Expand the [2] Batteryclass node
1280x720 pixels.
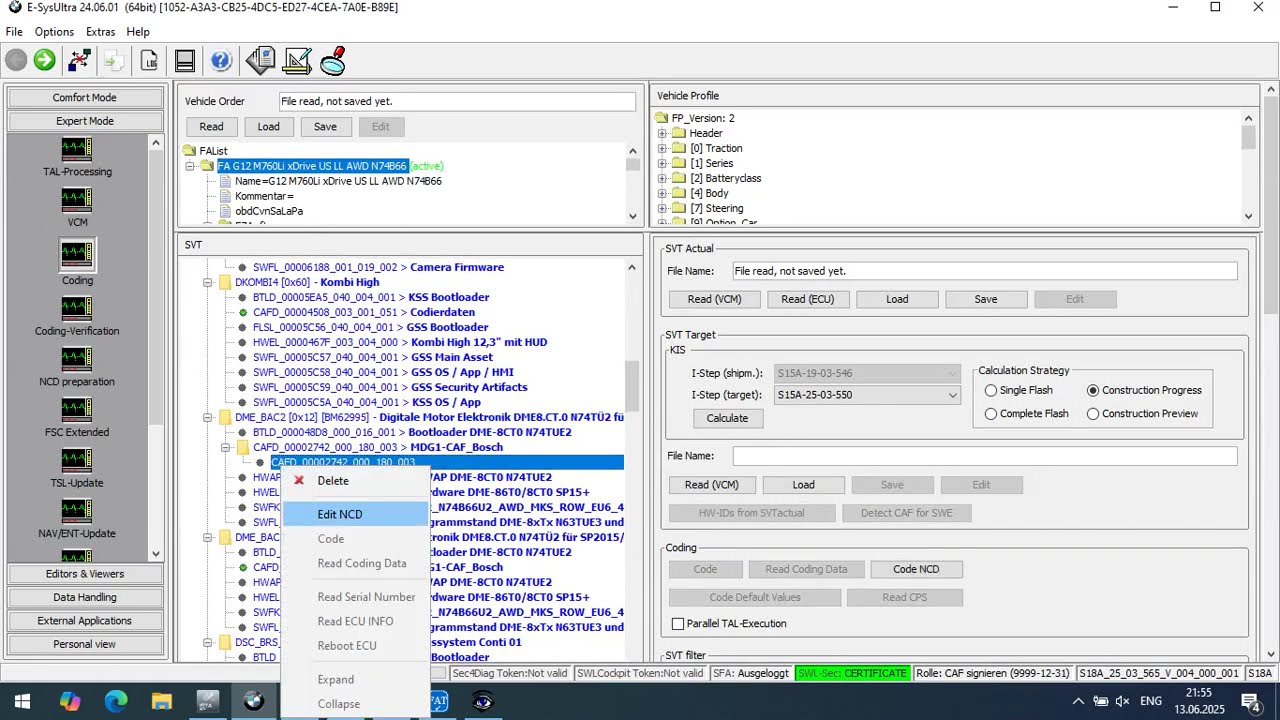tap(662, 178)
